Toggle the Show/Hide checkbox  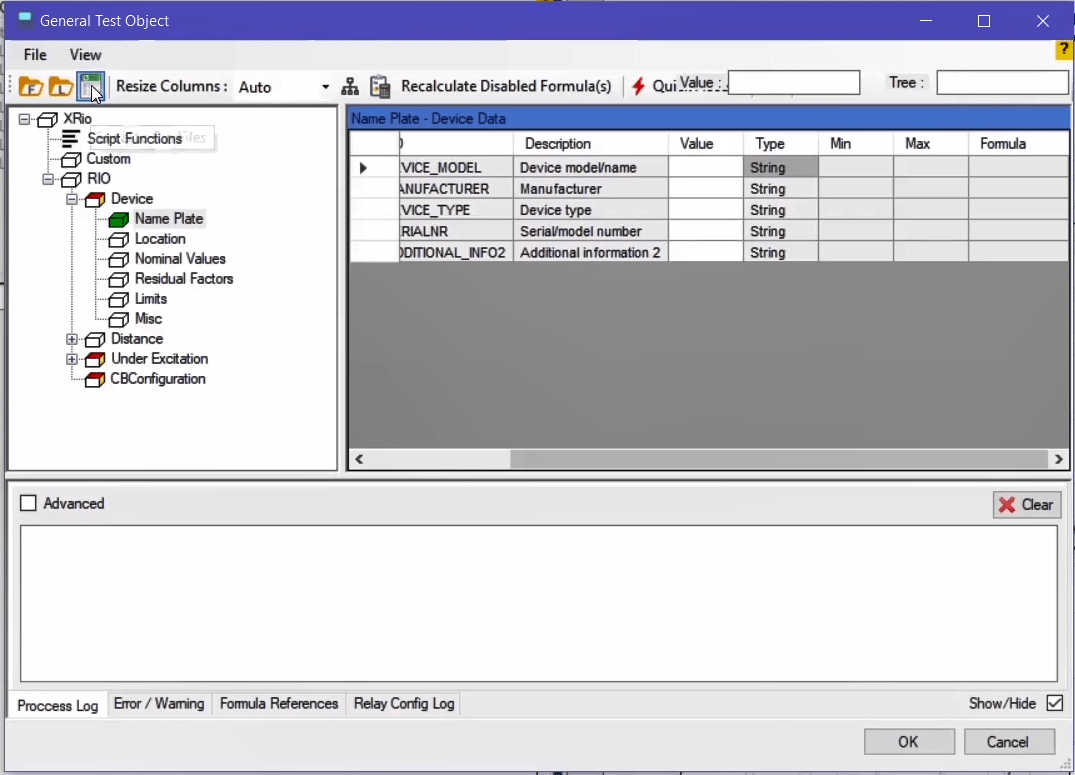click(1054, 703)
